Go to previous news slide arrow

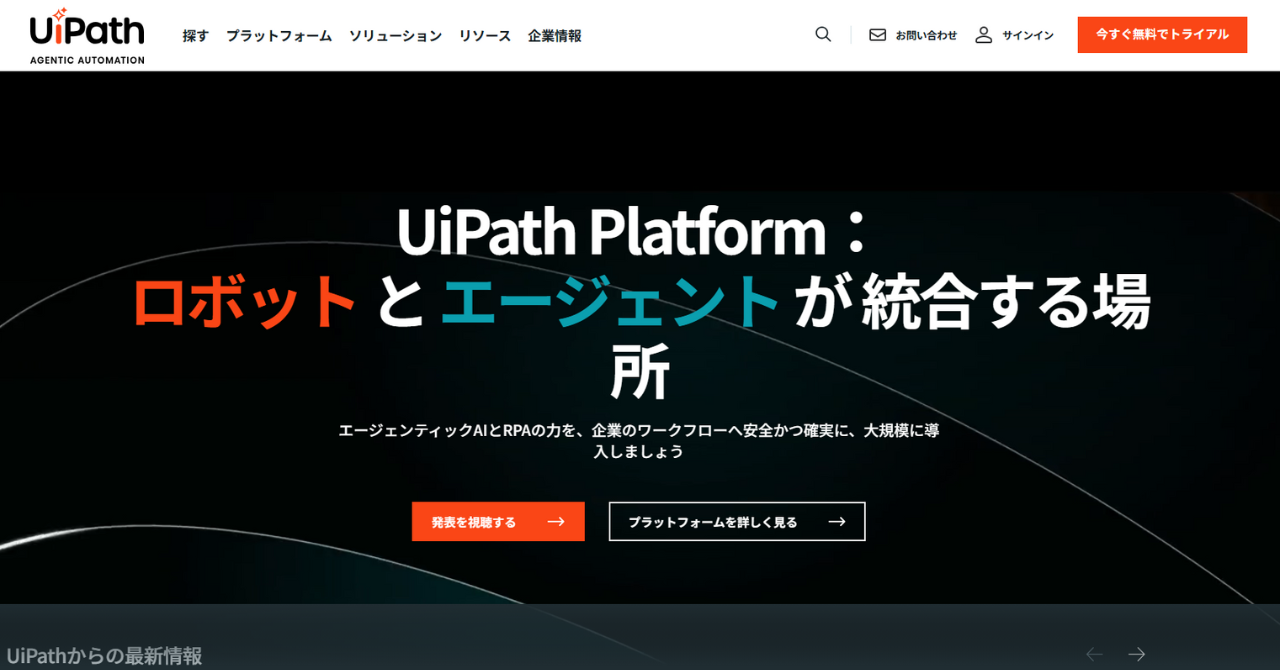[x=1094, y=654]
